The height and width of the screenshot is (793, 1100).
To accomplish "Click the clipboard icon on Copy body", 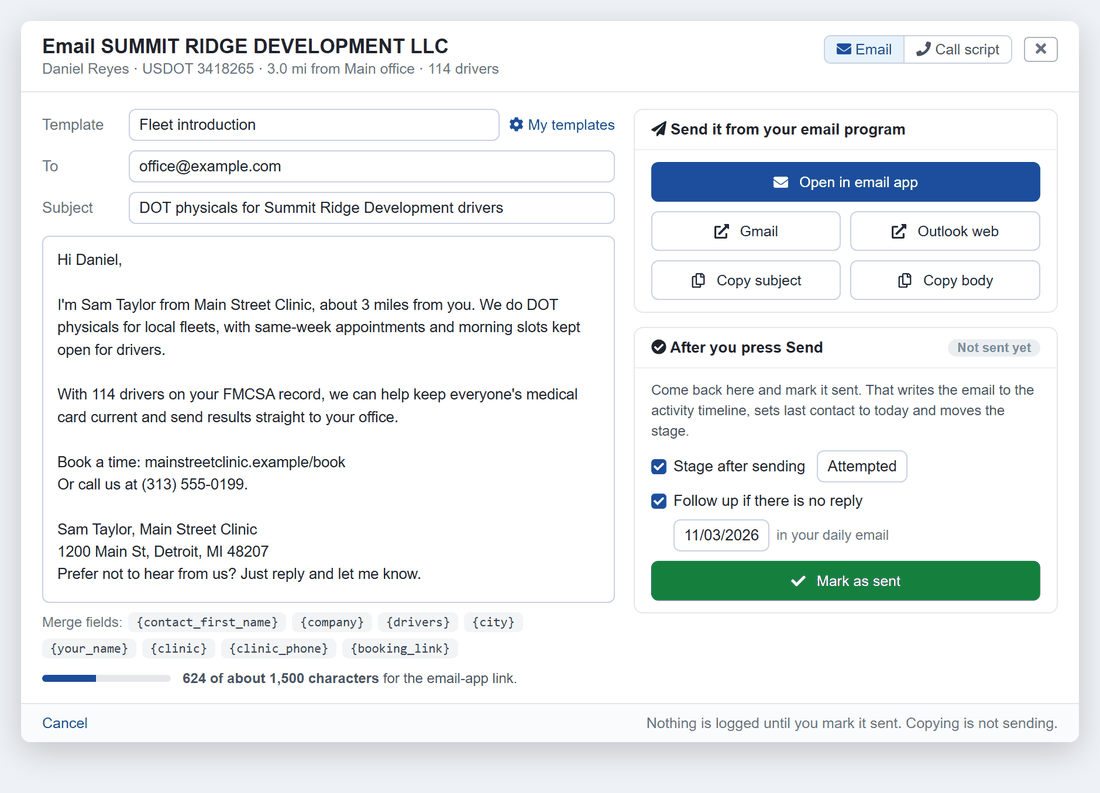I will pyautogui.click(x=905, y=281).
